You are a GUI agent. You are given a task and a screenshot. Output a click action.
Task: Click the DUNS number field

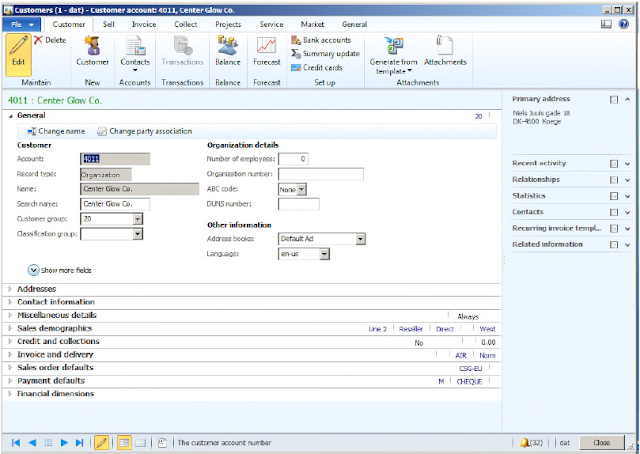[x=299, y=204]
